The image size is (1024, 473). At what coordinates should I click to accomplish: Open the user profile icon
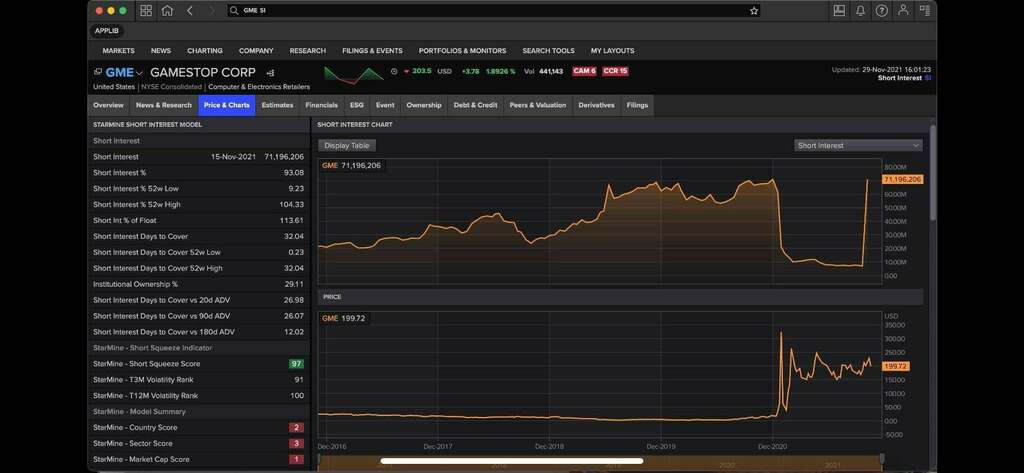click(x=903, y=10)
